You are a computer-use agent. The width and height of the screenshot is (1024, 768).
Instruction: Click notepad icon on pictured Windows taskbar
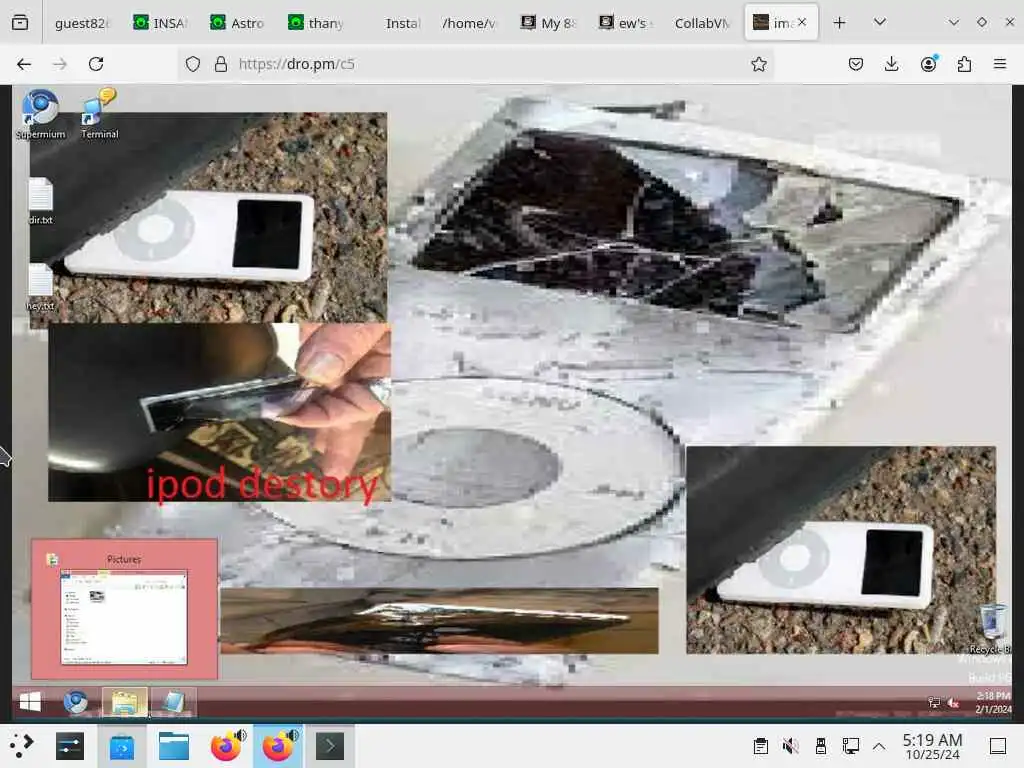[173, 703]
